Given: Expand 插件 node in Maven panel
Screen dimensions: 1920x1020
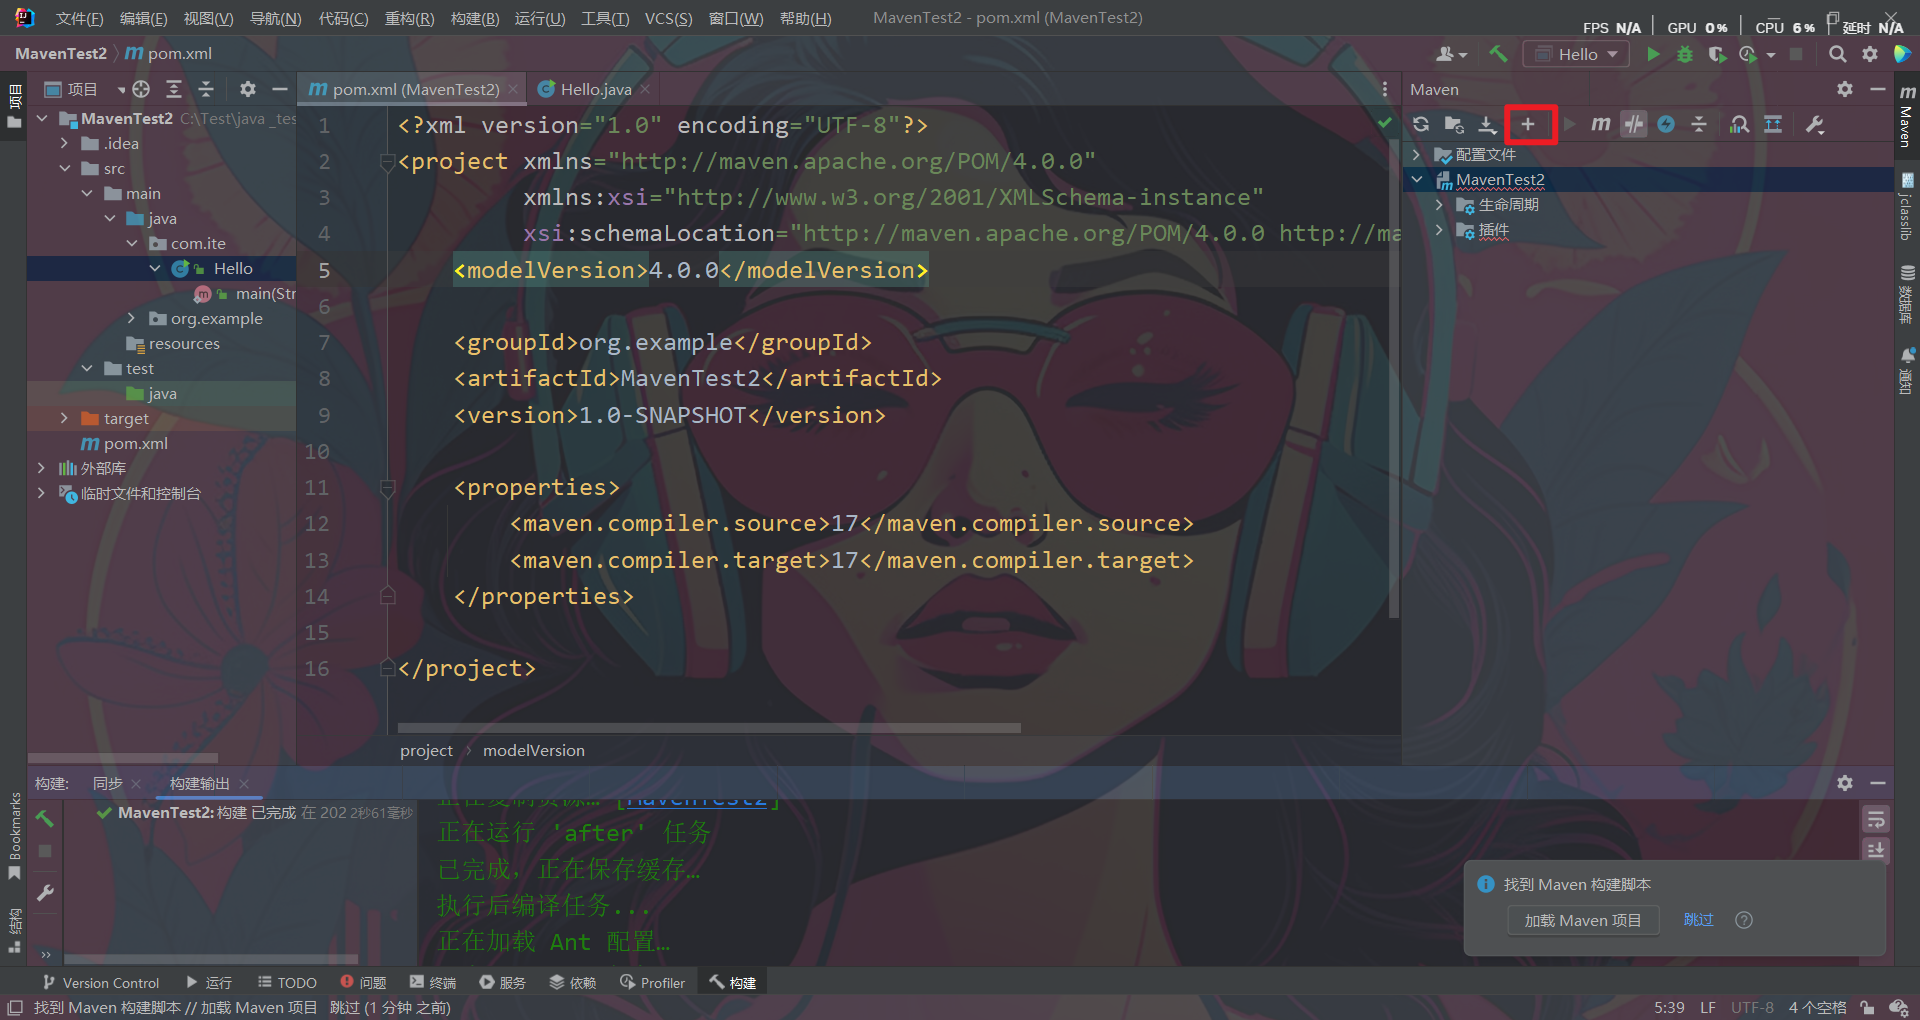Looking at the screenshot, I should [1440, 230].
